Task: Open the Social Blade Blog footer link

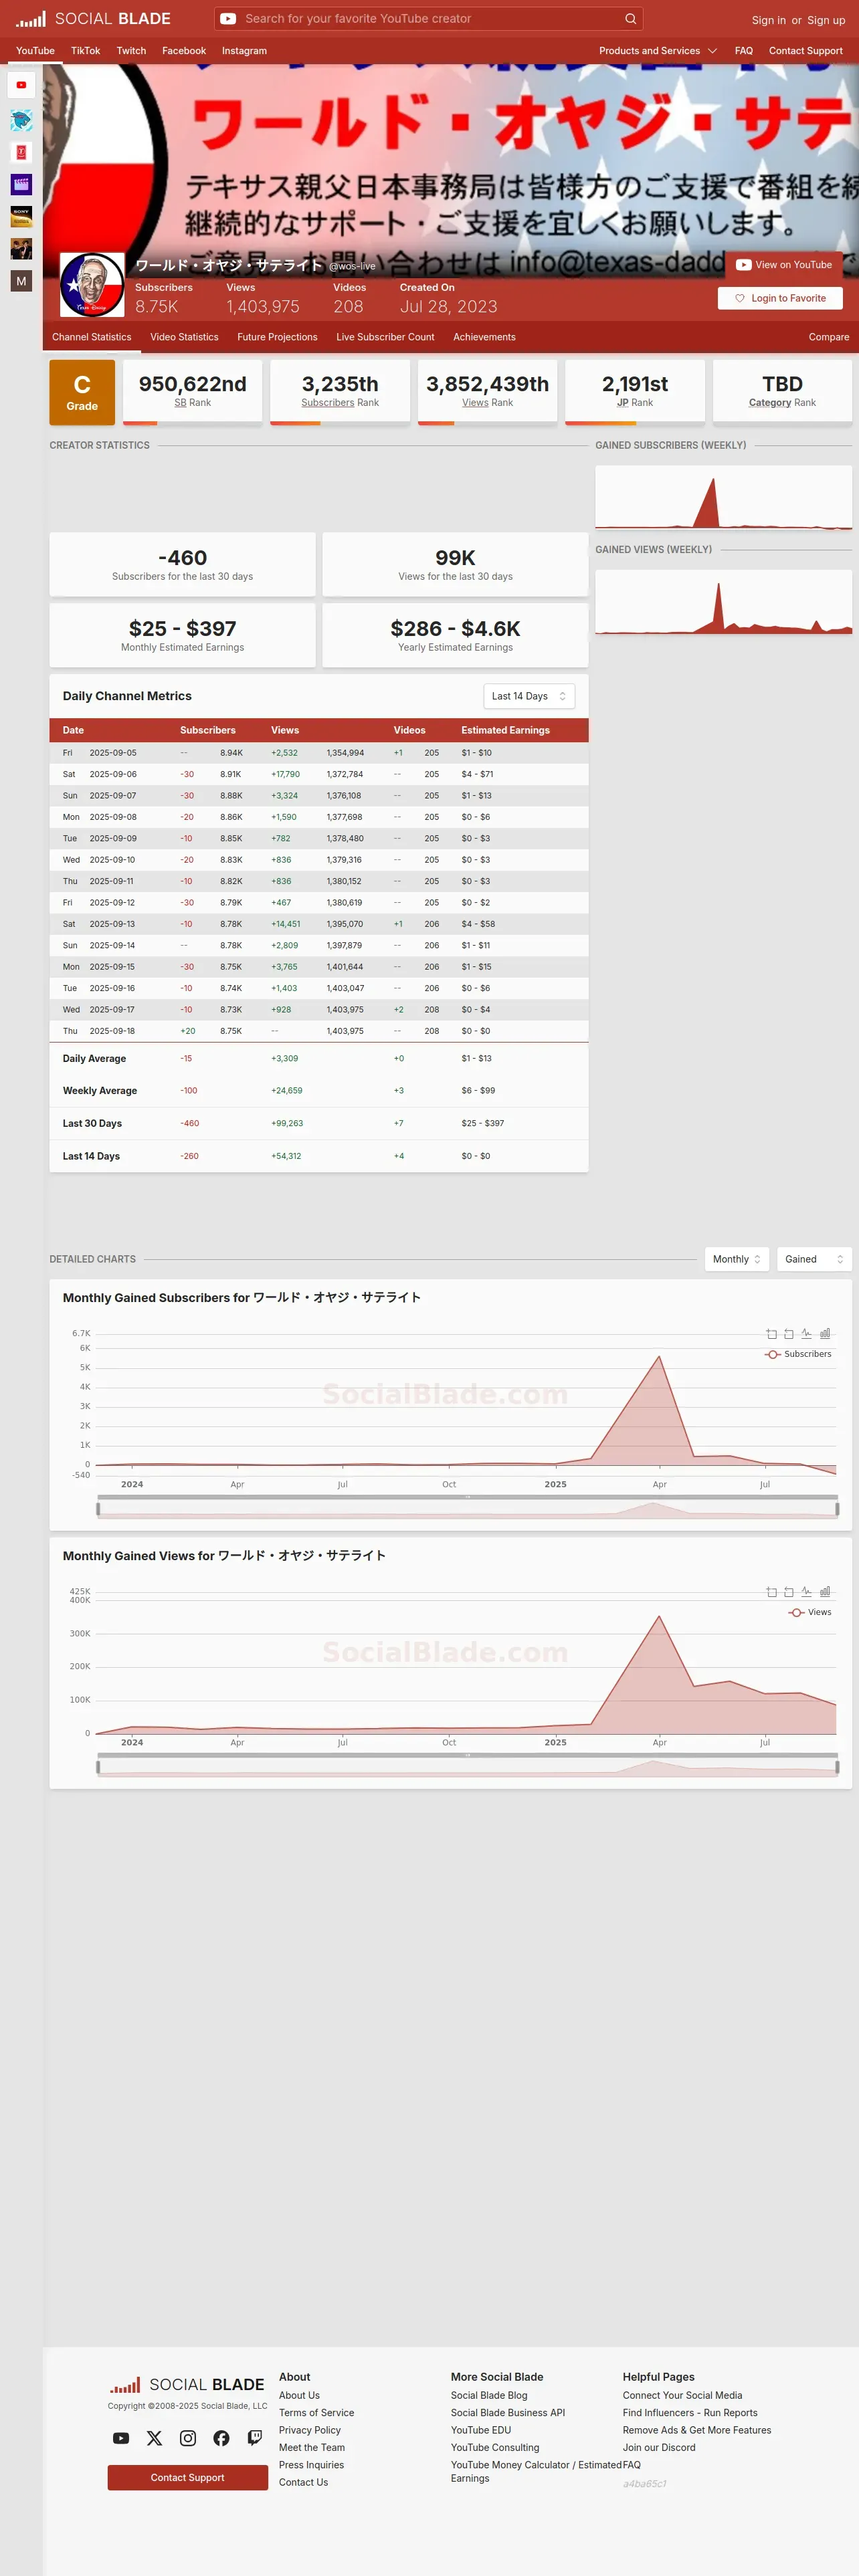Action: pos(489,2396)
